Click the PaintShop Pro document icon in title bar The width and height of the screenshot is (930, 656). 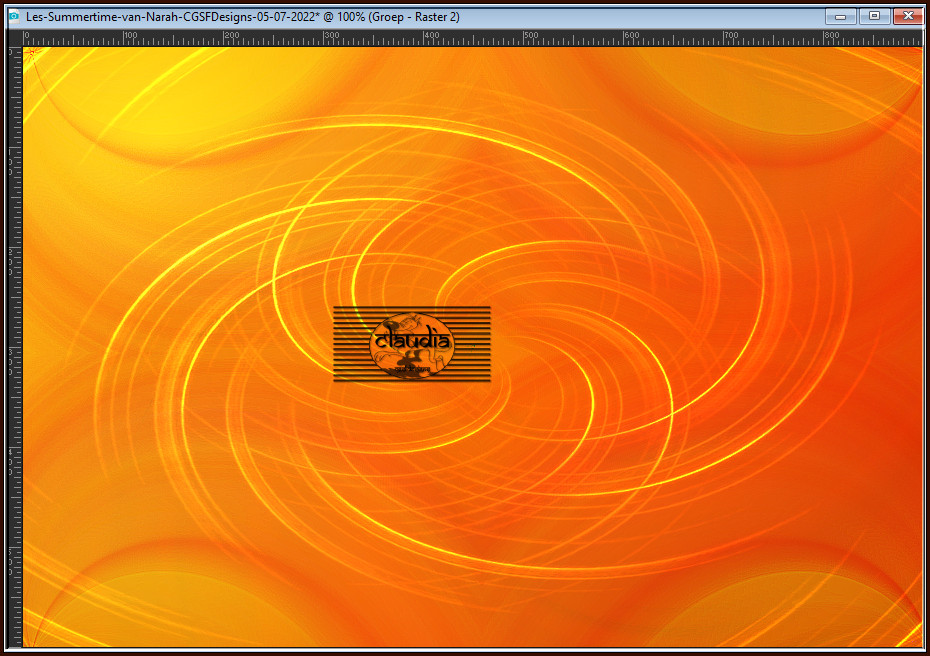point(14,17)
